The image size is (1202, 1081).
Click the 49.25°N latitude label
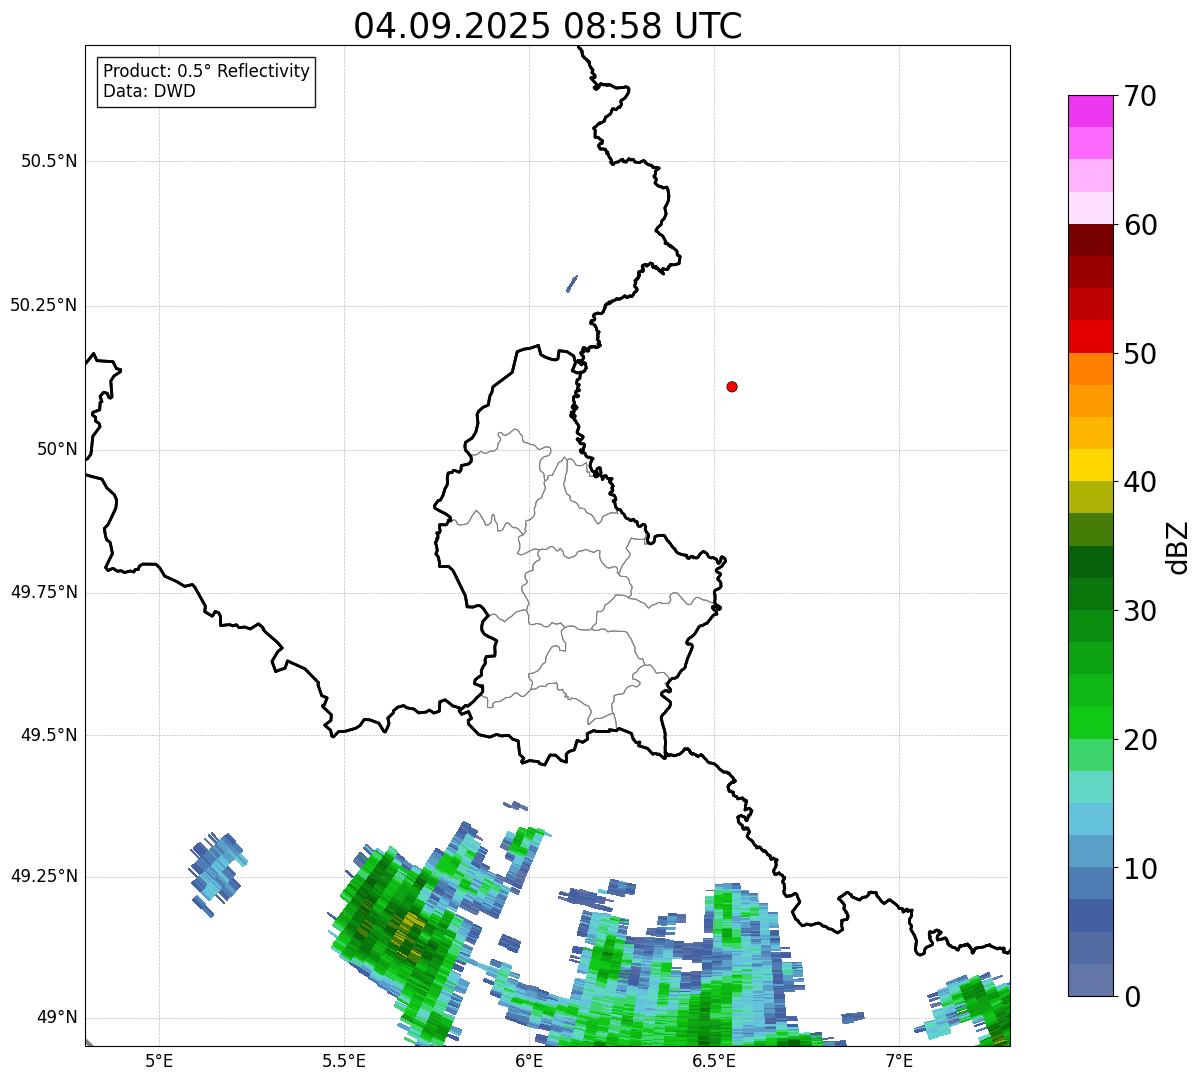click(x=44, y=876)
